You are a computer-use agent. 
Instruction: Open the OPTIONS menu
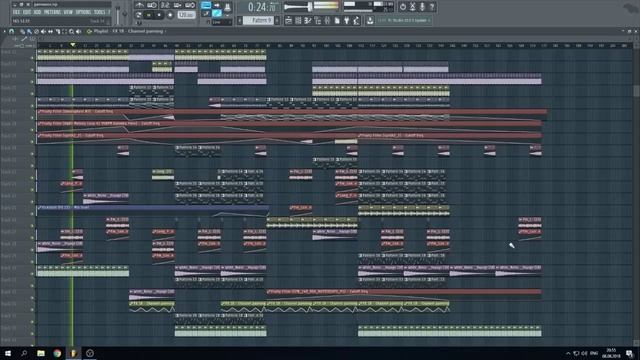[83, 12]
